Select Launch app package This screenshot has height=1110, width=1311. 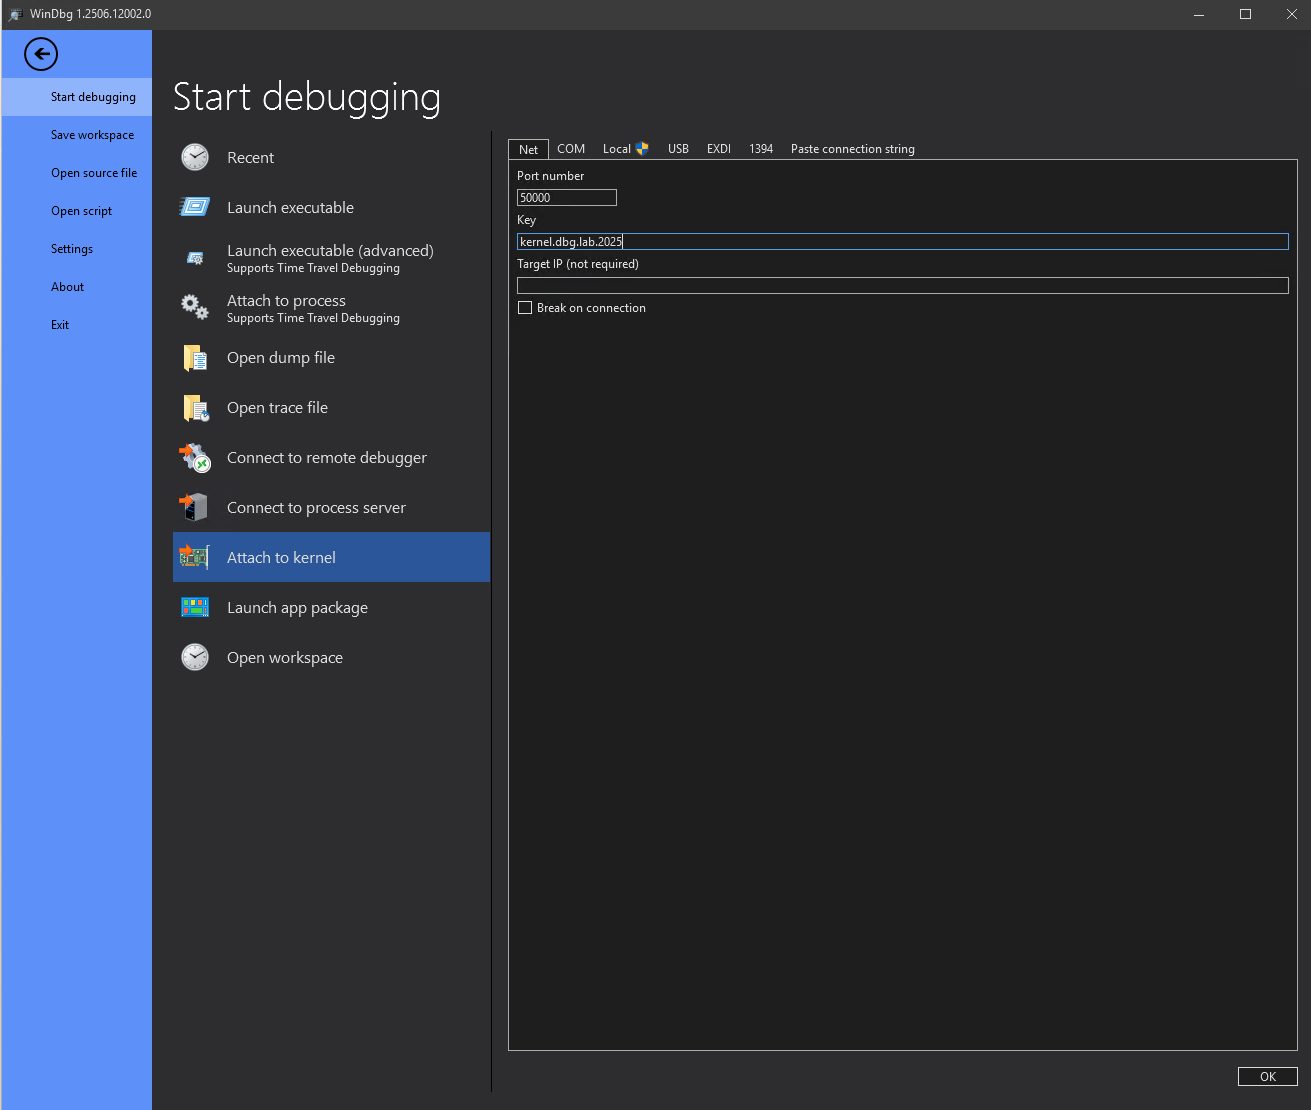click(x=297, y=607)
